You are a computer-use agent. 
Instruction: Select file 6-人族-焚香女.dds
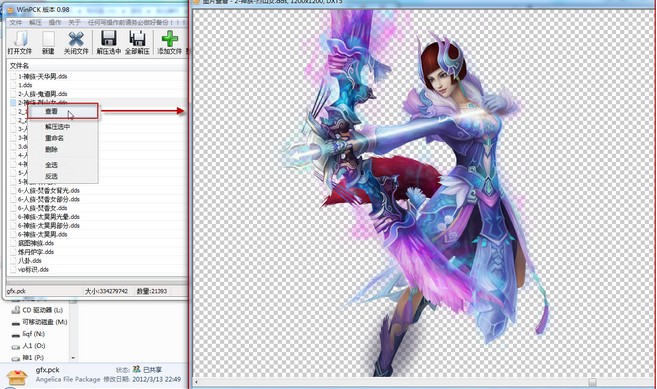click(42, 208)
